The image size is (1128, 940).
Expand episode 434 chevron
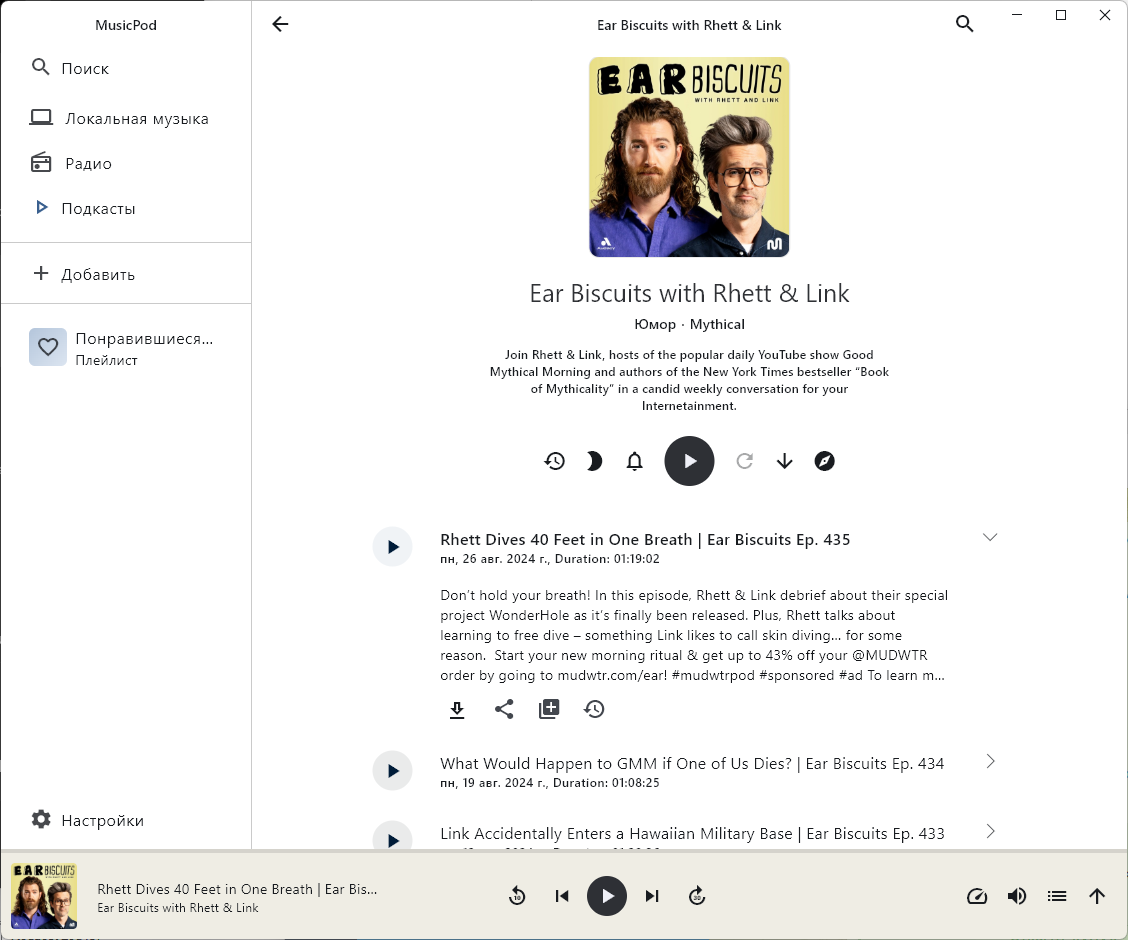point(991,762)
